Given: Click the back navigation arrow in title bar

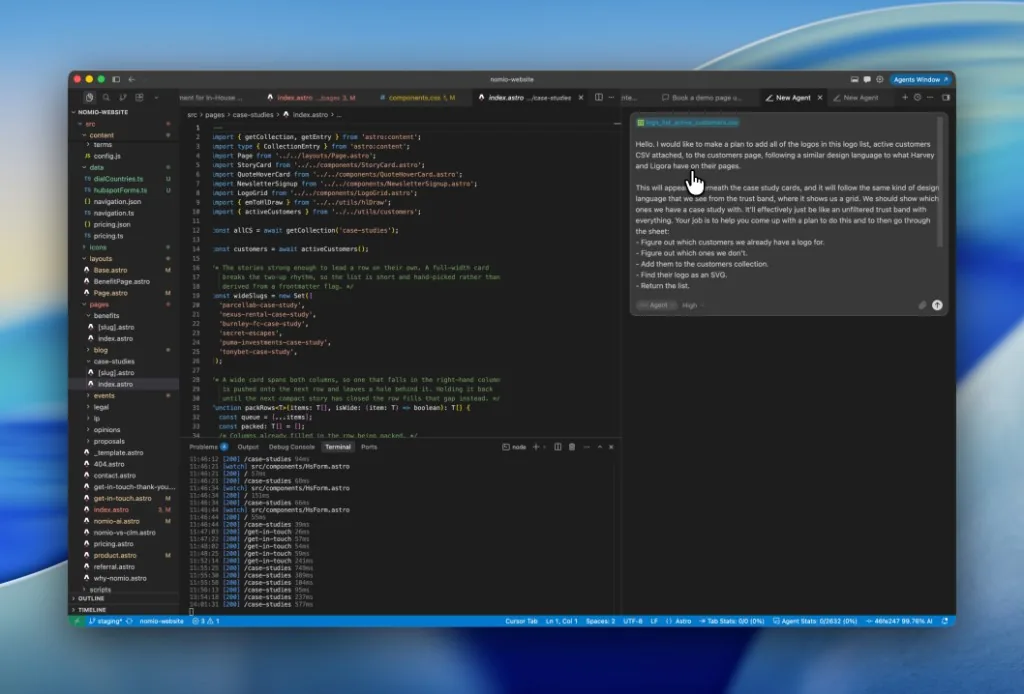Looking at the screenshot, I should (x=132, y=79).
